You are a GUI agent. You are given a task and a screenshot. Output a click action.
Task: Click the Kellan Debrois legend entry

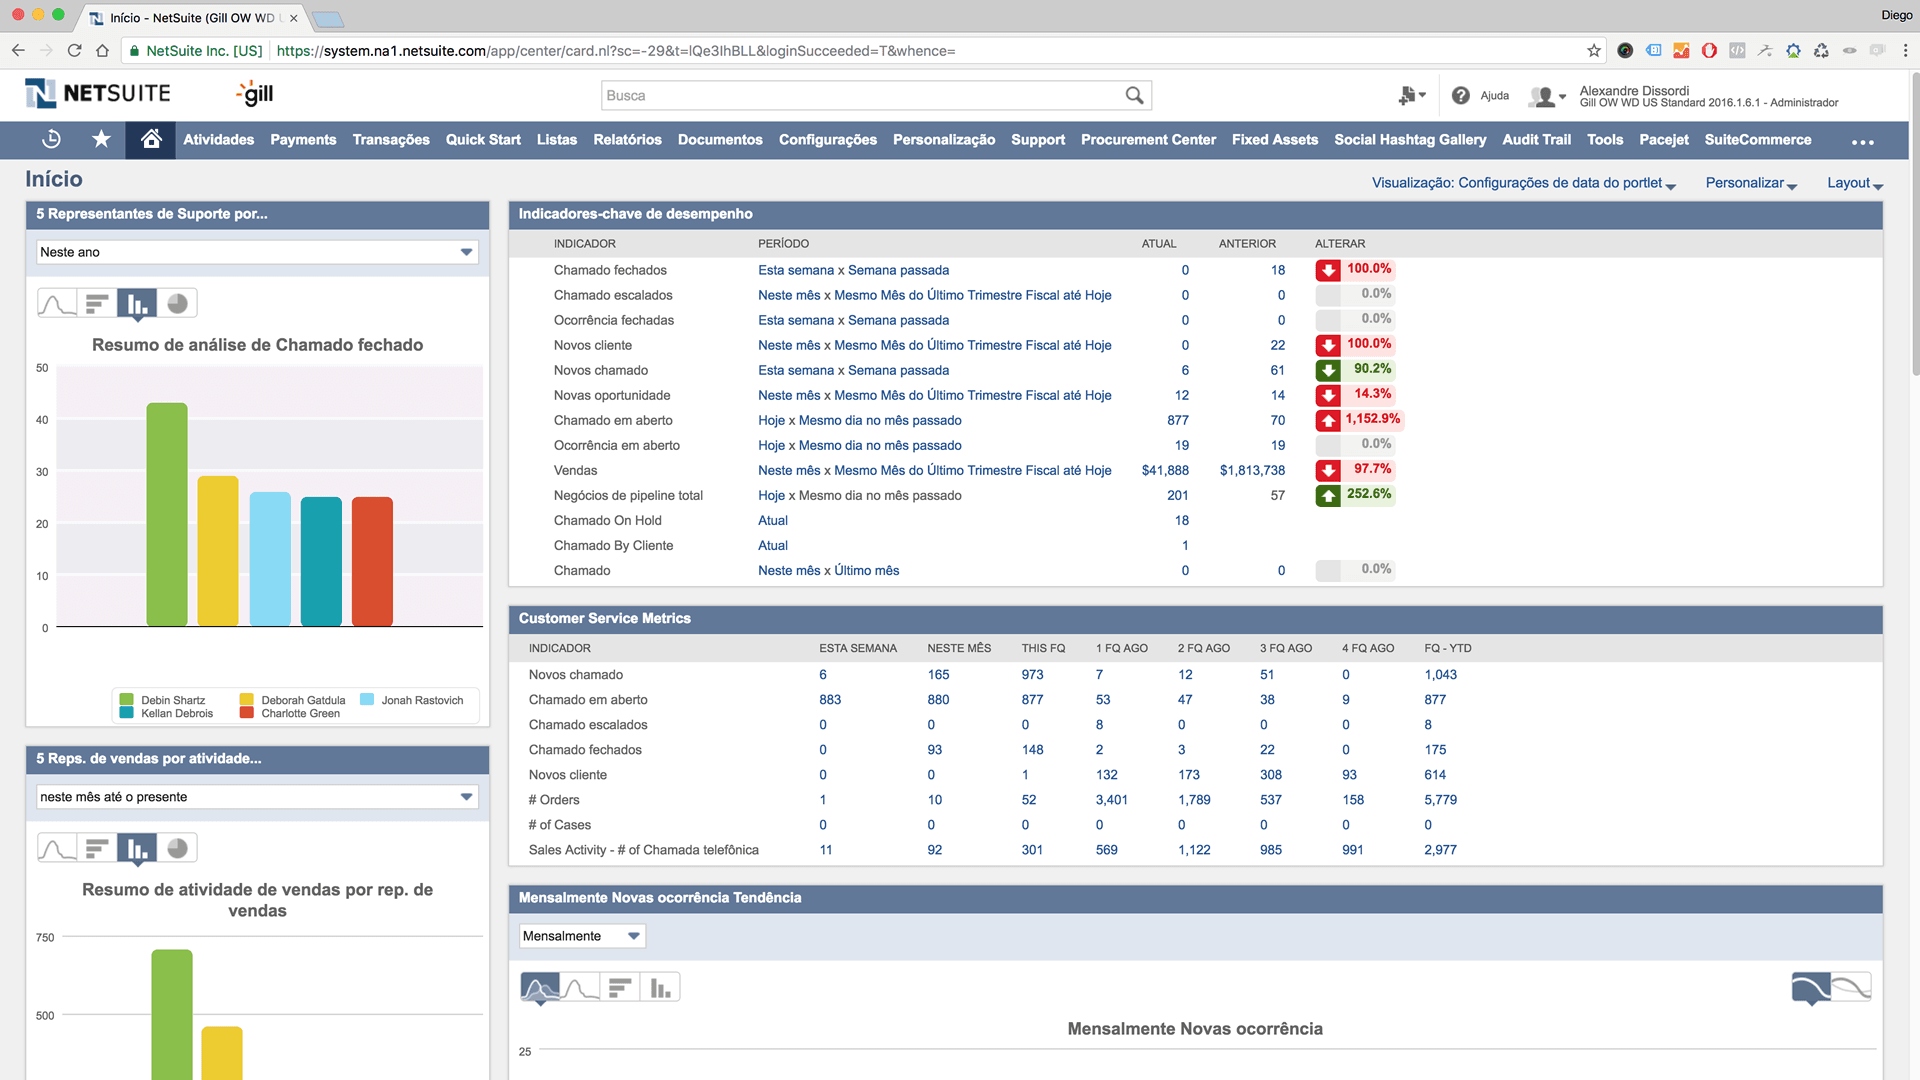(x=166, y=713)
